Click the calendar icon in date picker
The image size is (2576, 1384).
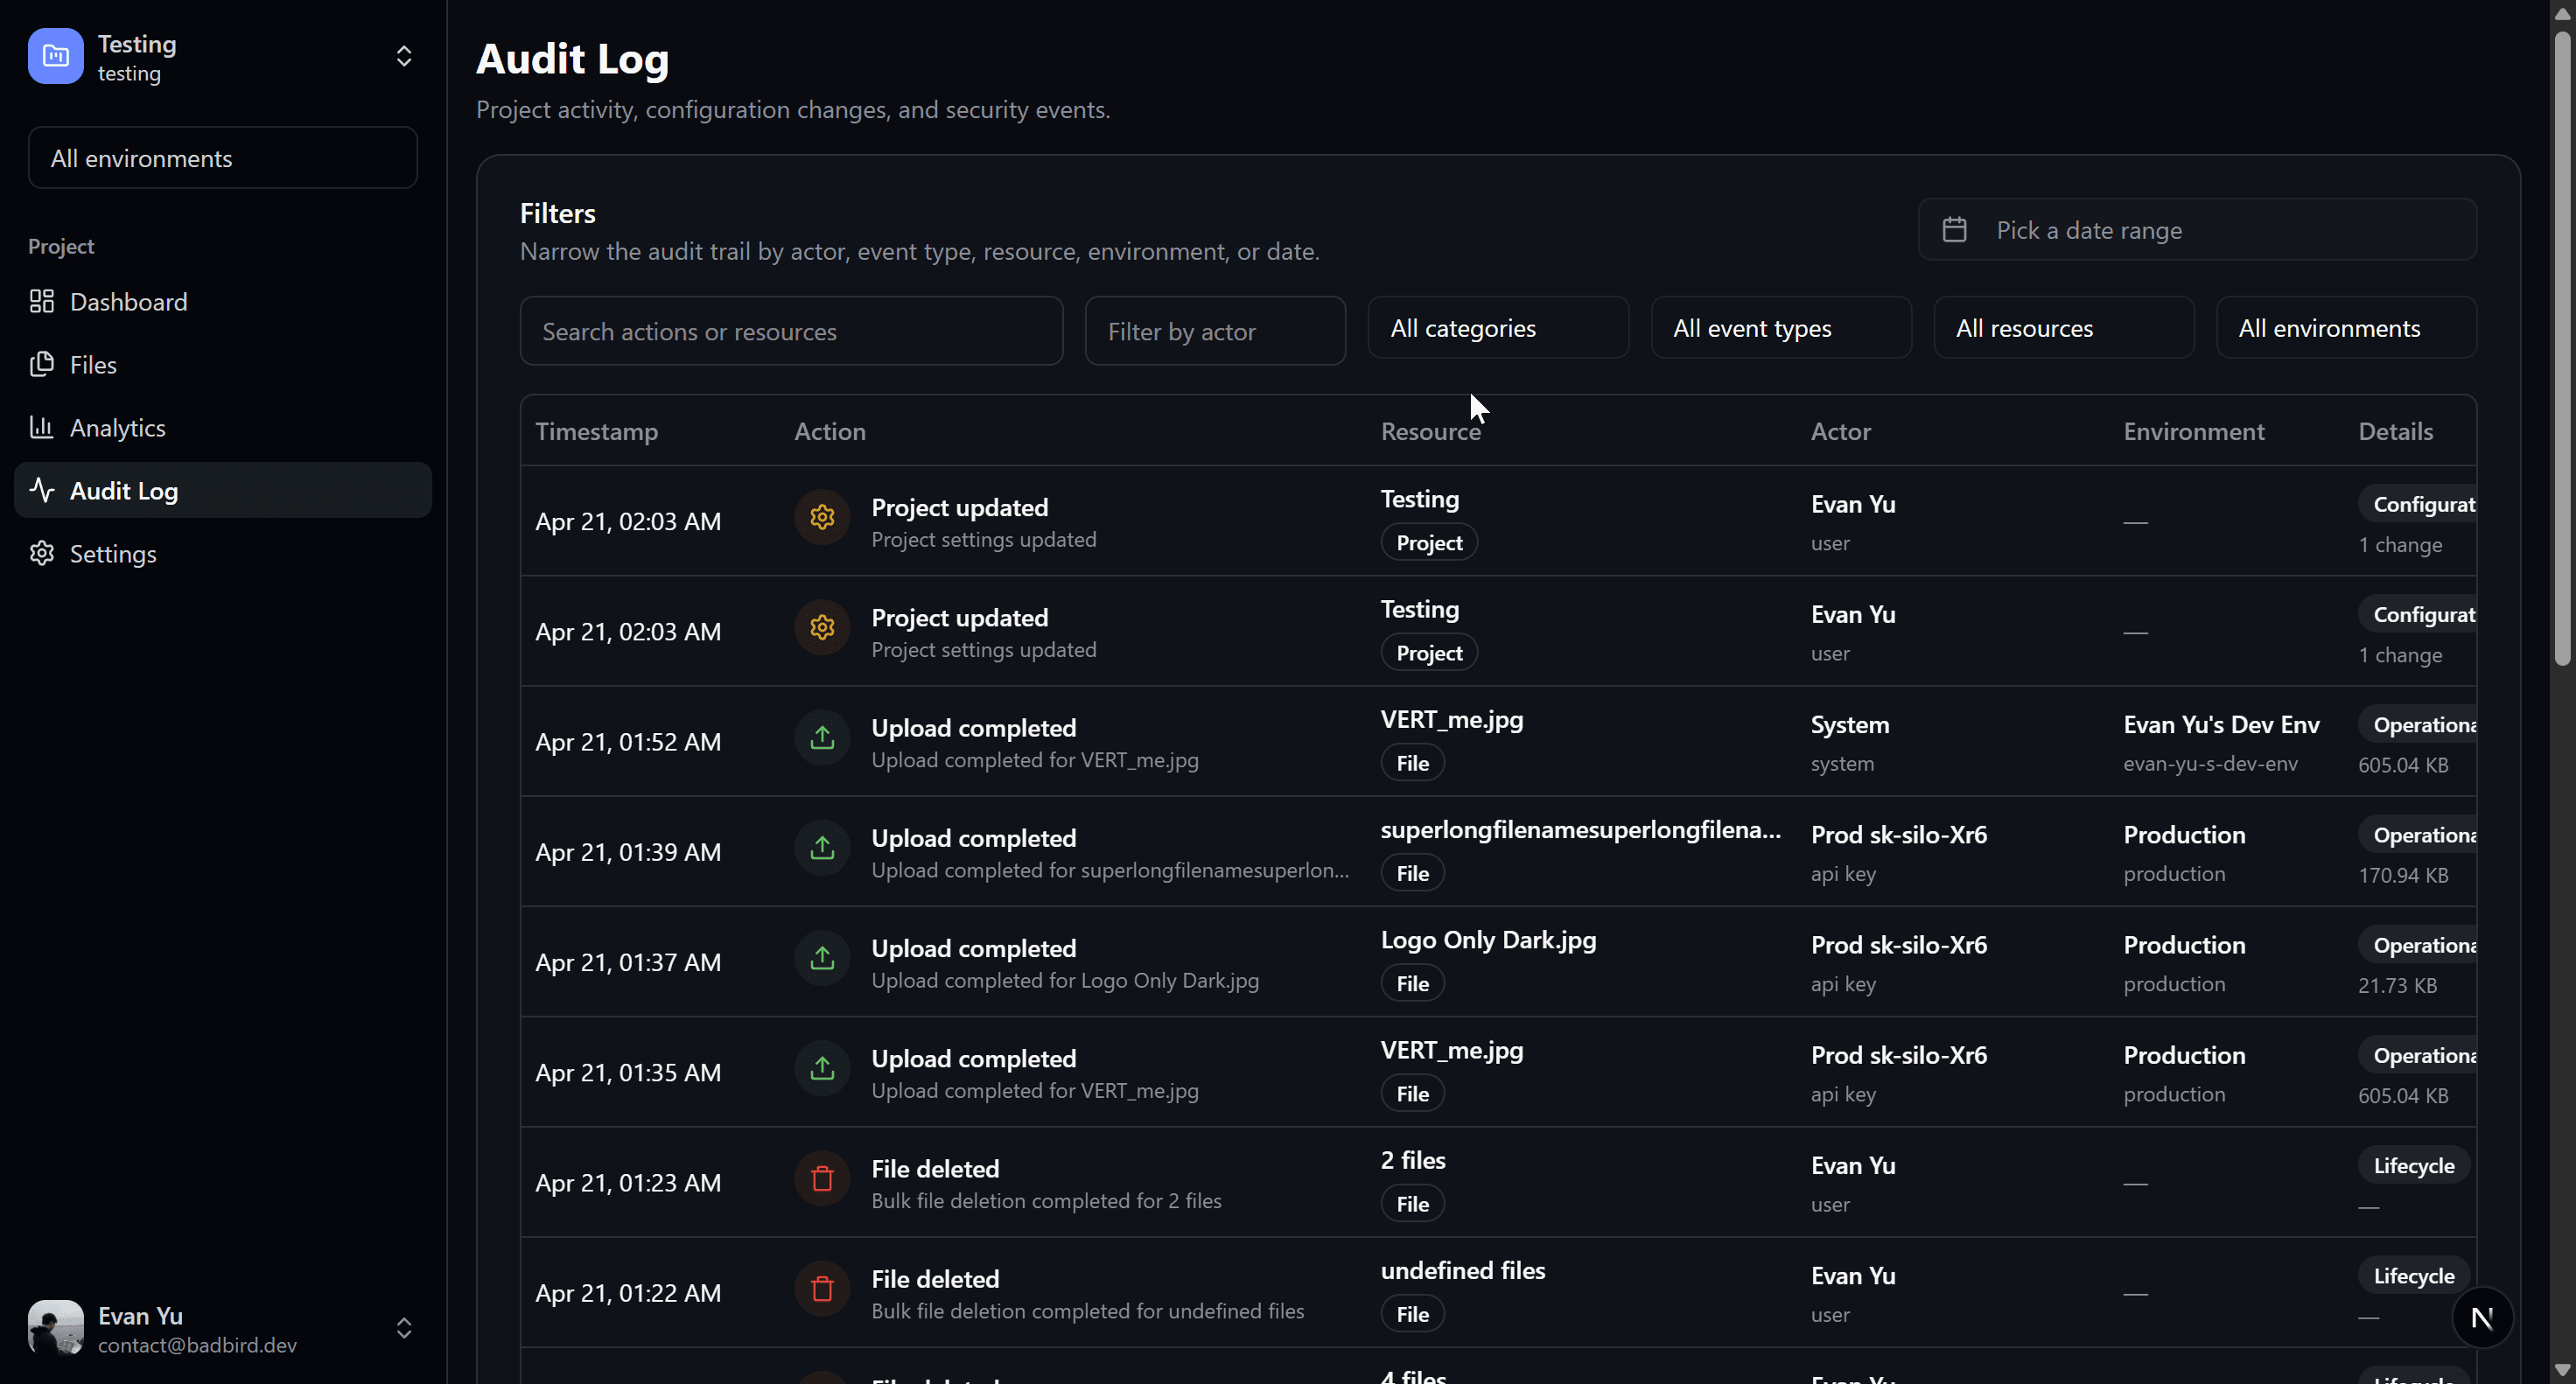[1954, 230]
